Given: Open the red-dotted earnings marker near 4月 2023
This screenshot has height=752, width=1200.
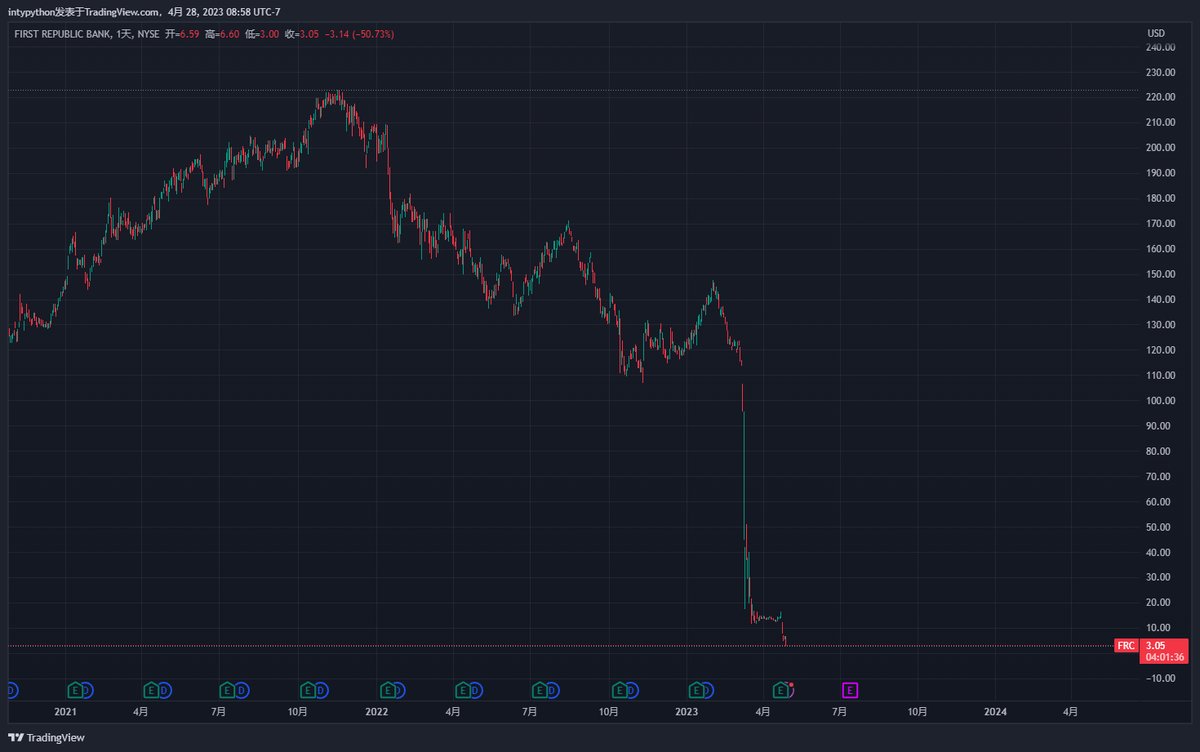Looking at the screenshot, I should pyautogui.click(x=782, y=690).
